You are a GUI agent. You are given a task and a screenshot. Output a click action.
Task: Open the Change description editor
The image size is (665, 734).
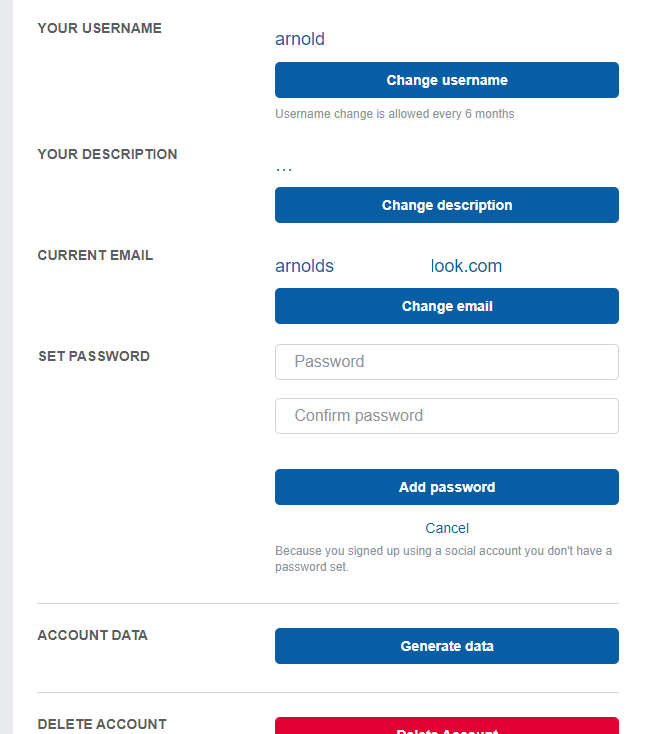[446, 205]
